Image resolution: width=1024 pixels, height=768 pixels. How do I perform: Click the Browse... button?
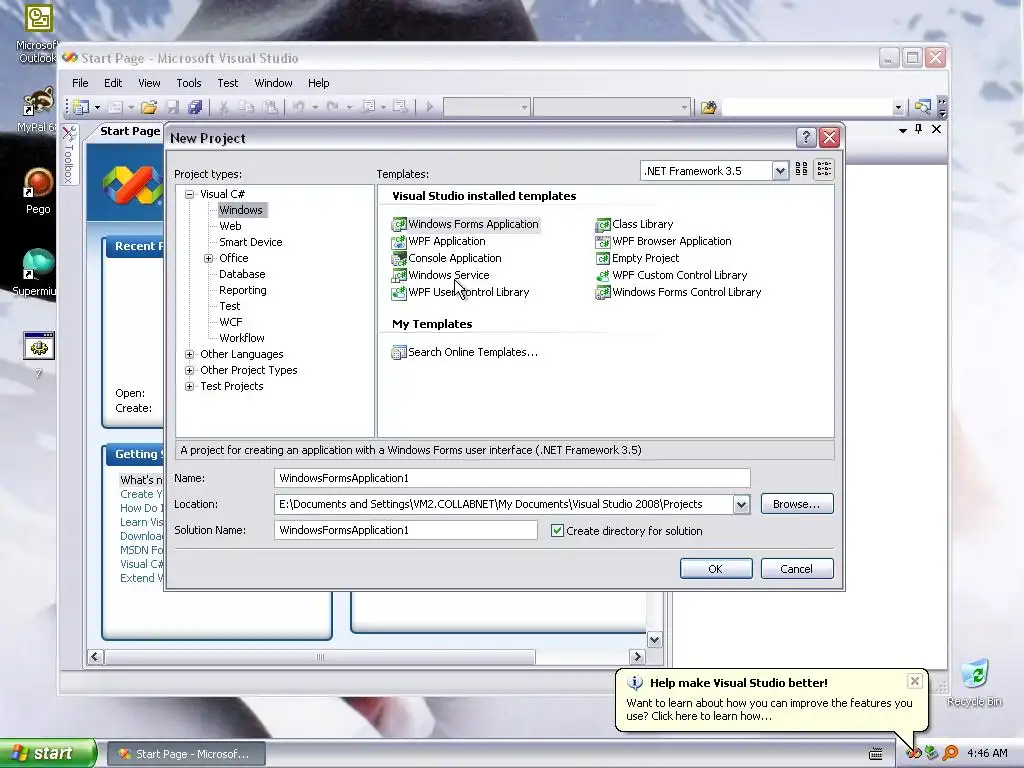click(797, 504)
